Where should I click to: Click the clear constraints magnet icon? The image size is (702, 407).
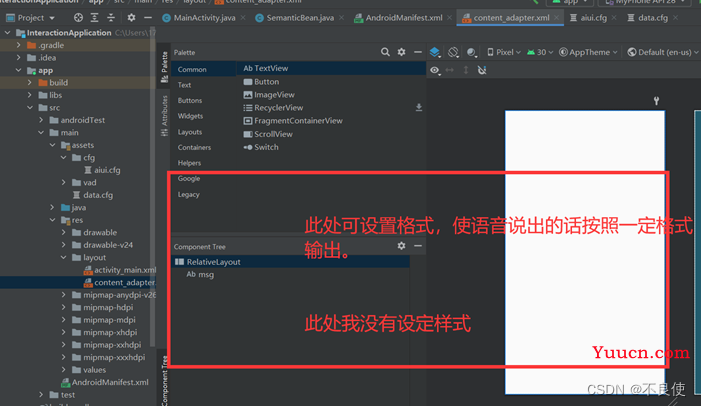(482, 70)
